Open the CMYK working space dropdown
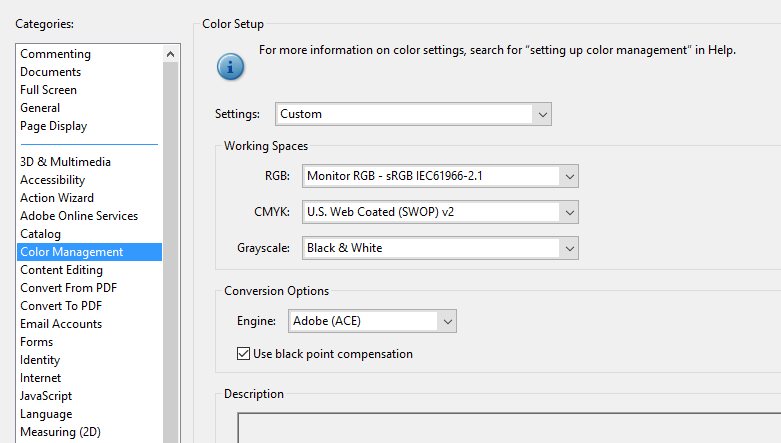The width and height of the screenshot is (781, 443). pos(439,212)
